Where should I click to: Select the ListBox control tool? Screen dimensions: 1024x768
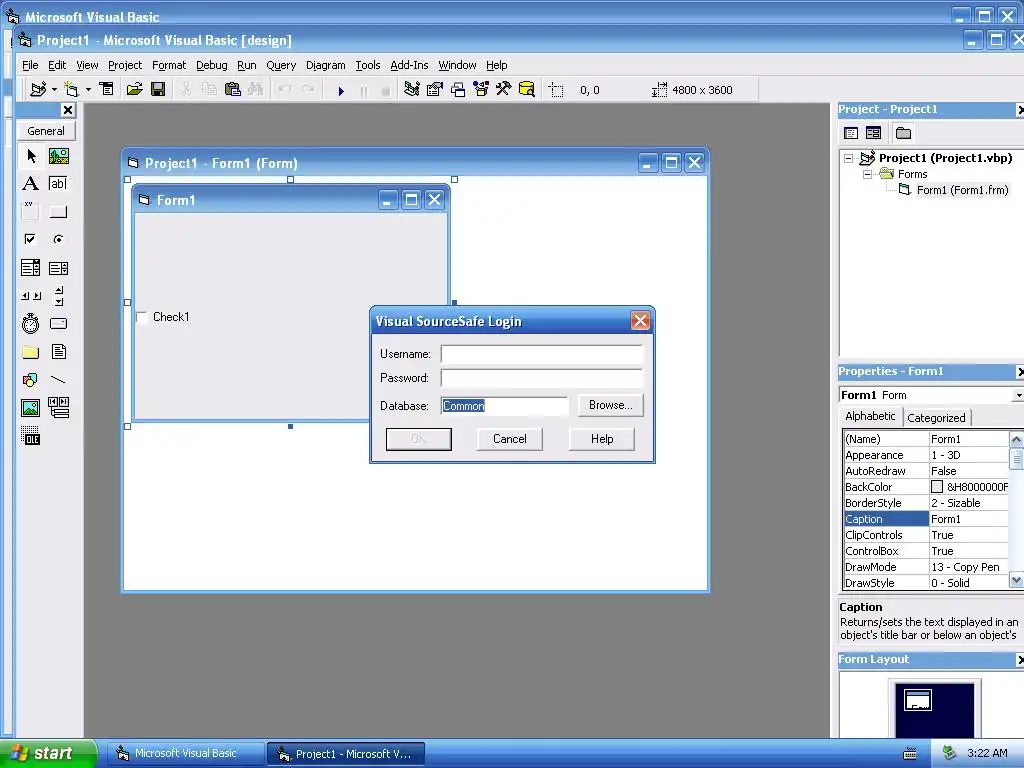[x=59, y=268]
